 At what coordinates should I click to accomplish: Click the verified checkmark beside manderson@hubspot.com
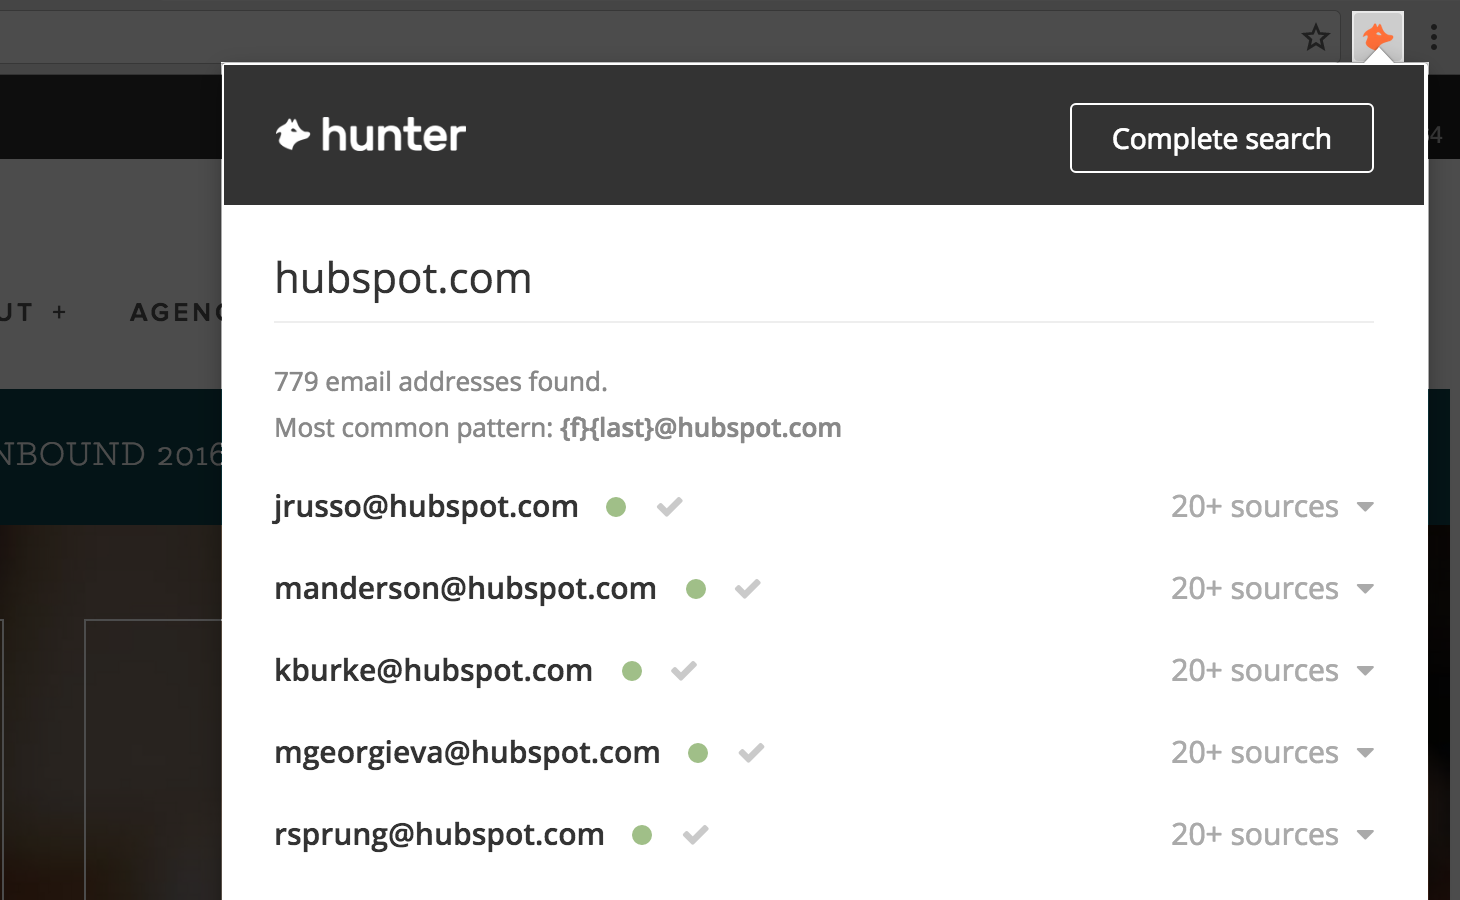(x=747, y=589)
